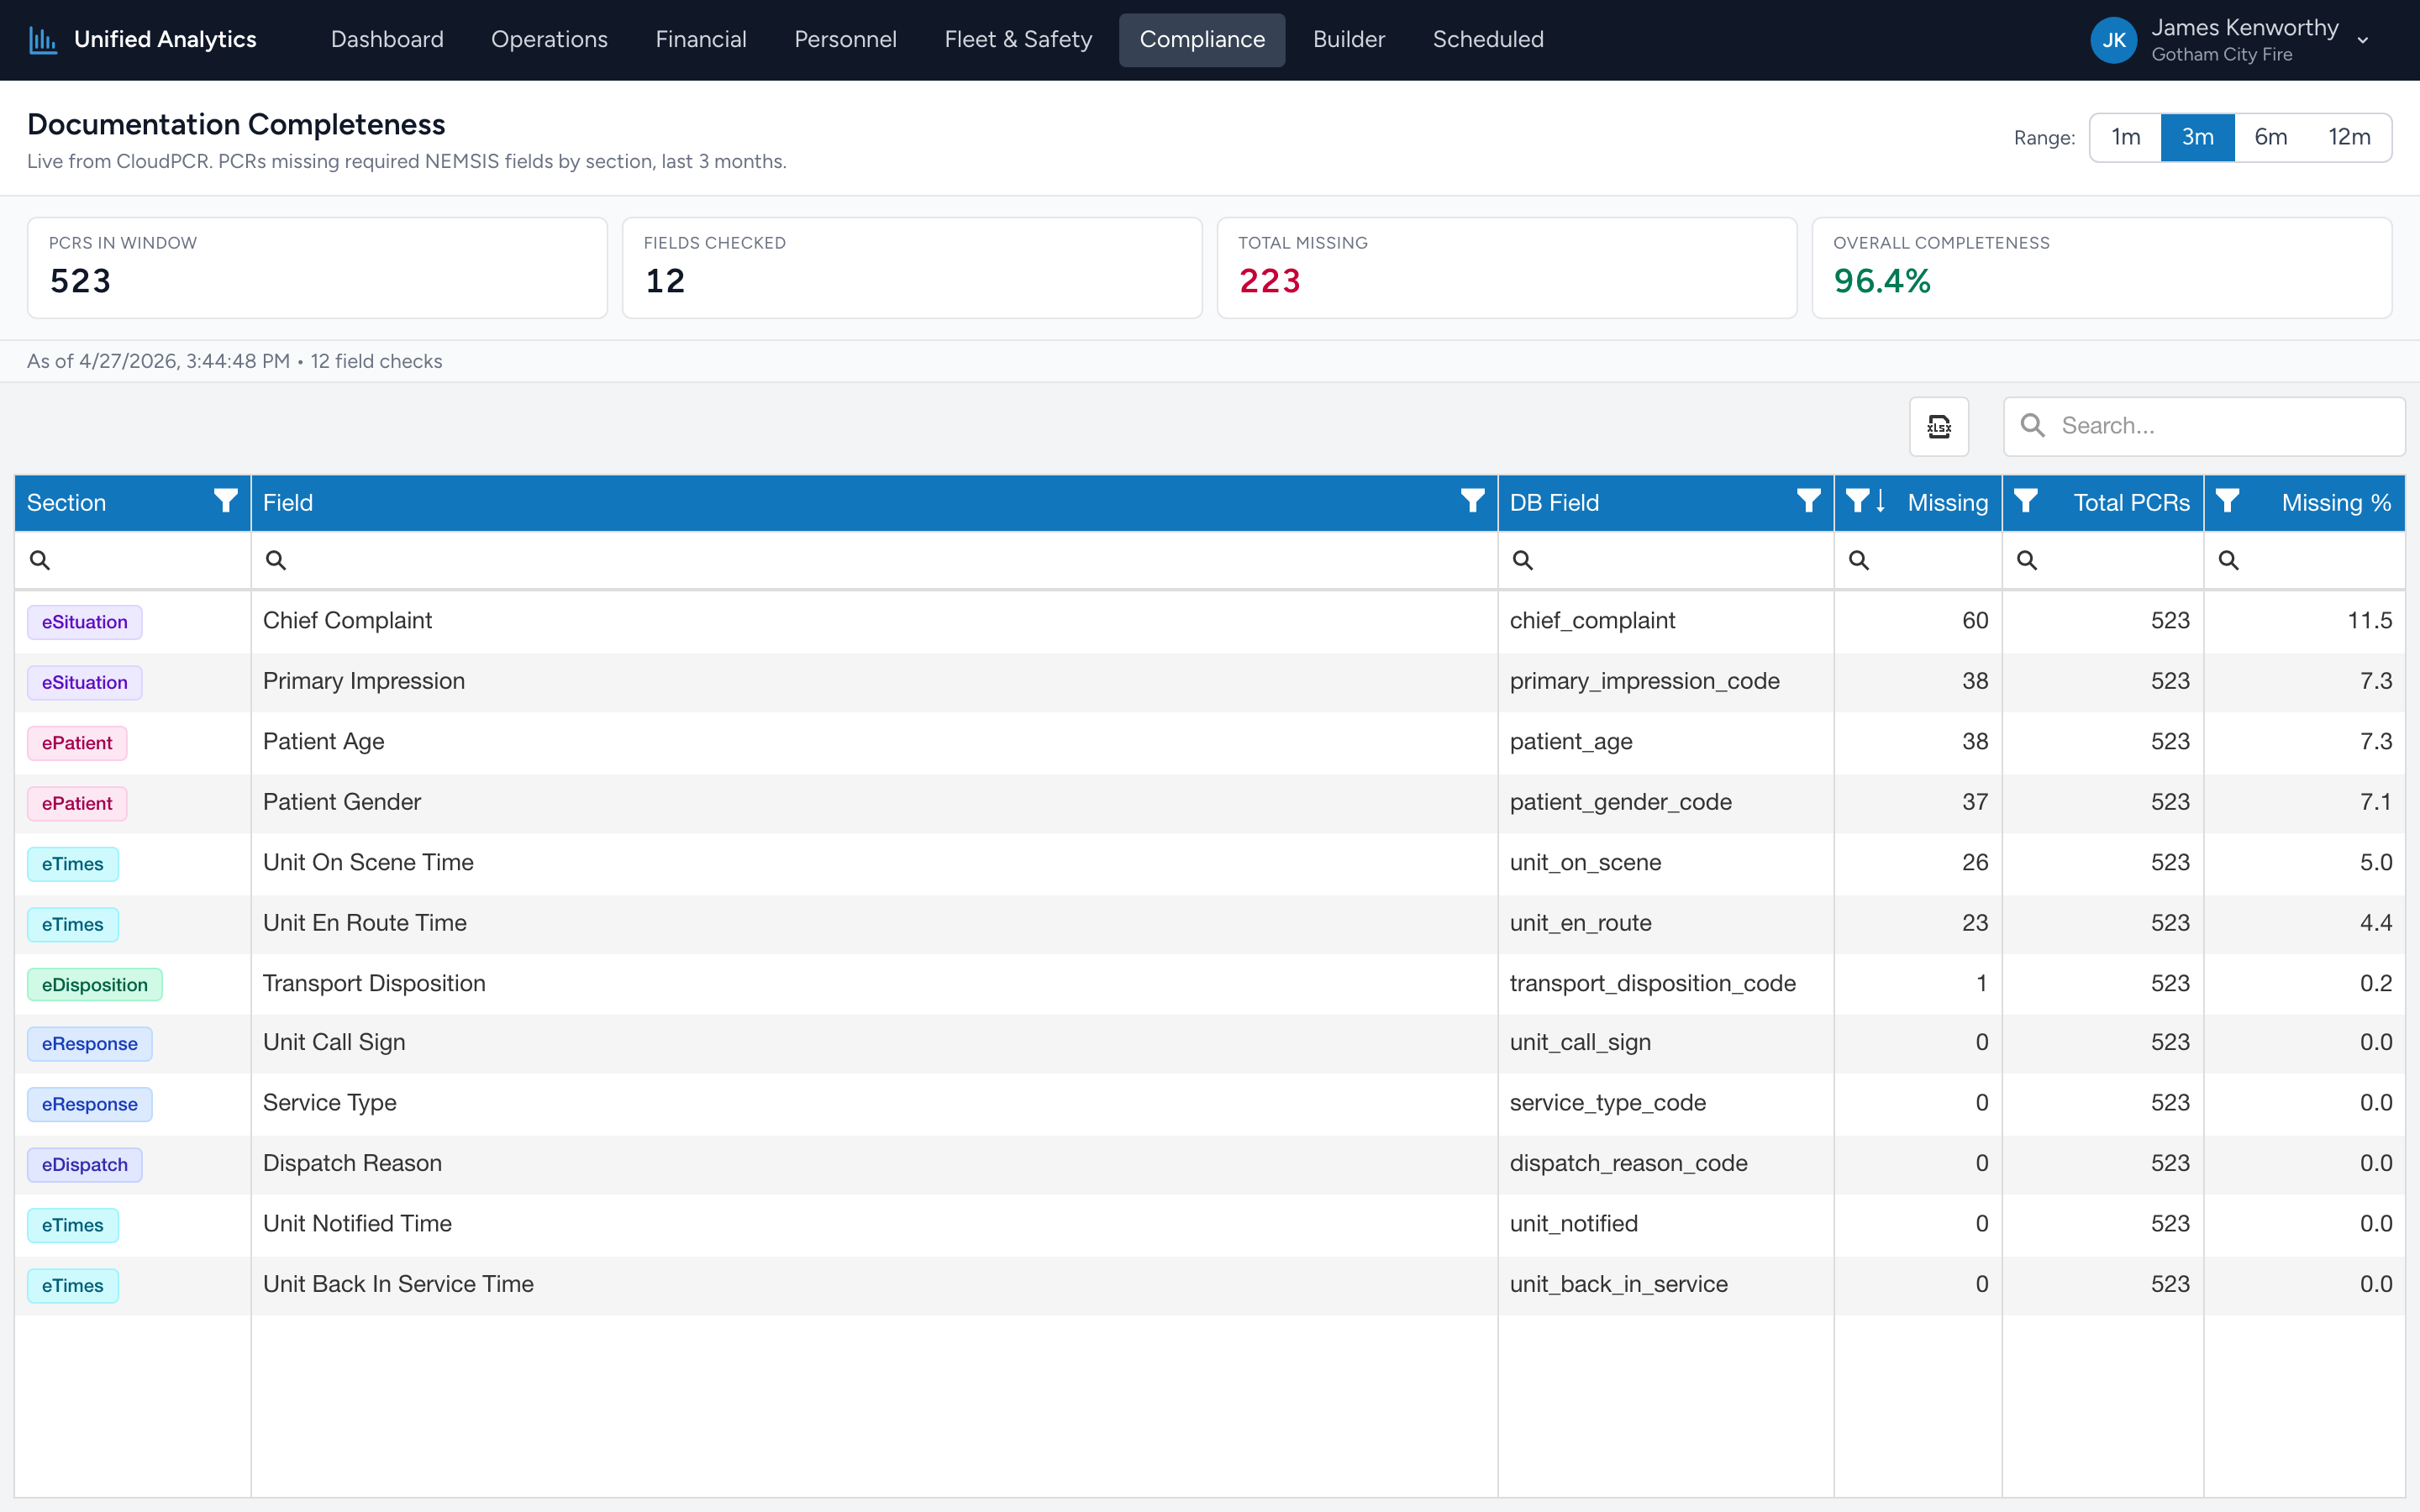Open the Field column filter icon
2420x1512 pixels.
tap(1472, 501)
